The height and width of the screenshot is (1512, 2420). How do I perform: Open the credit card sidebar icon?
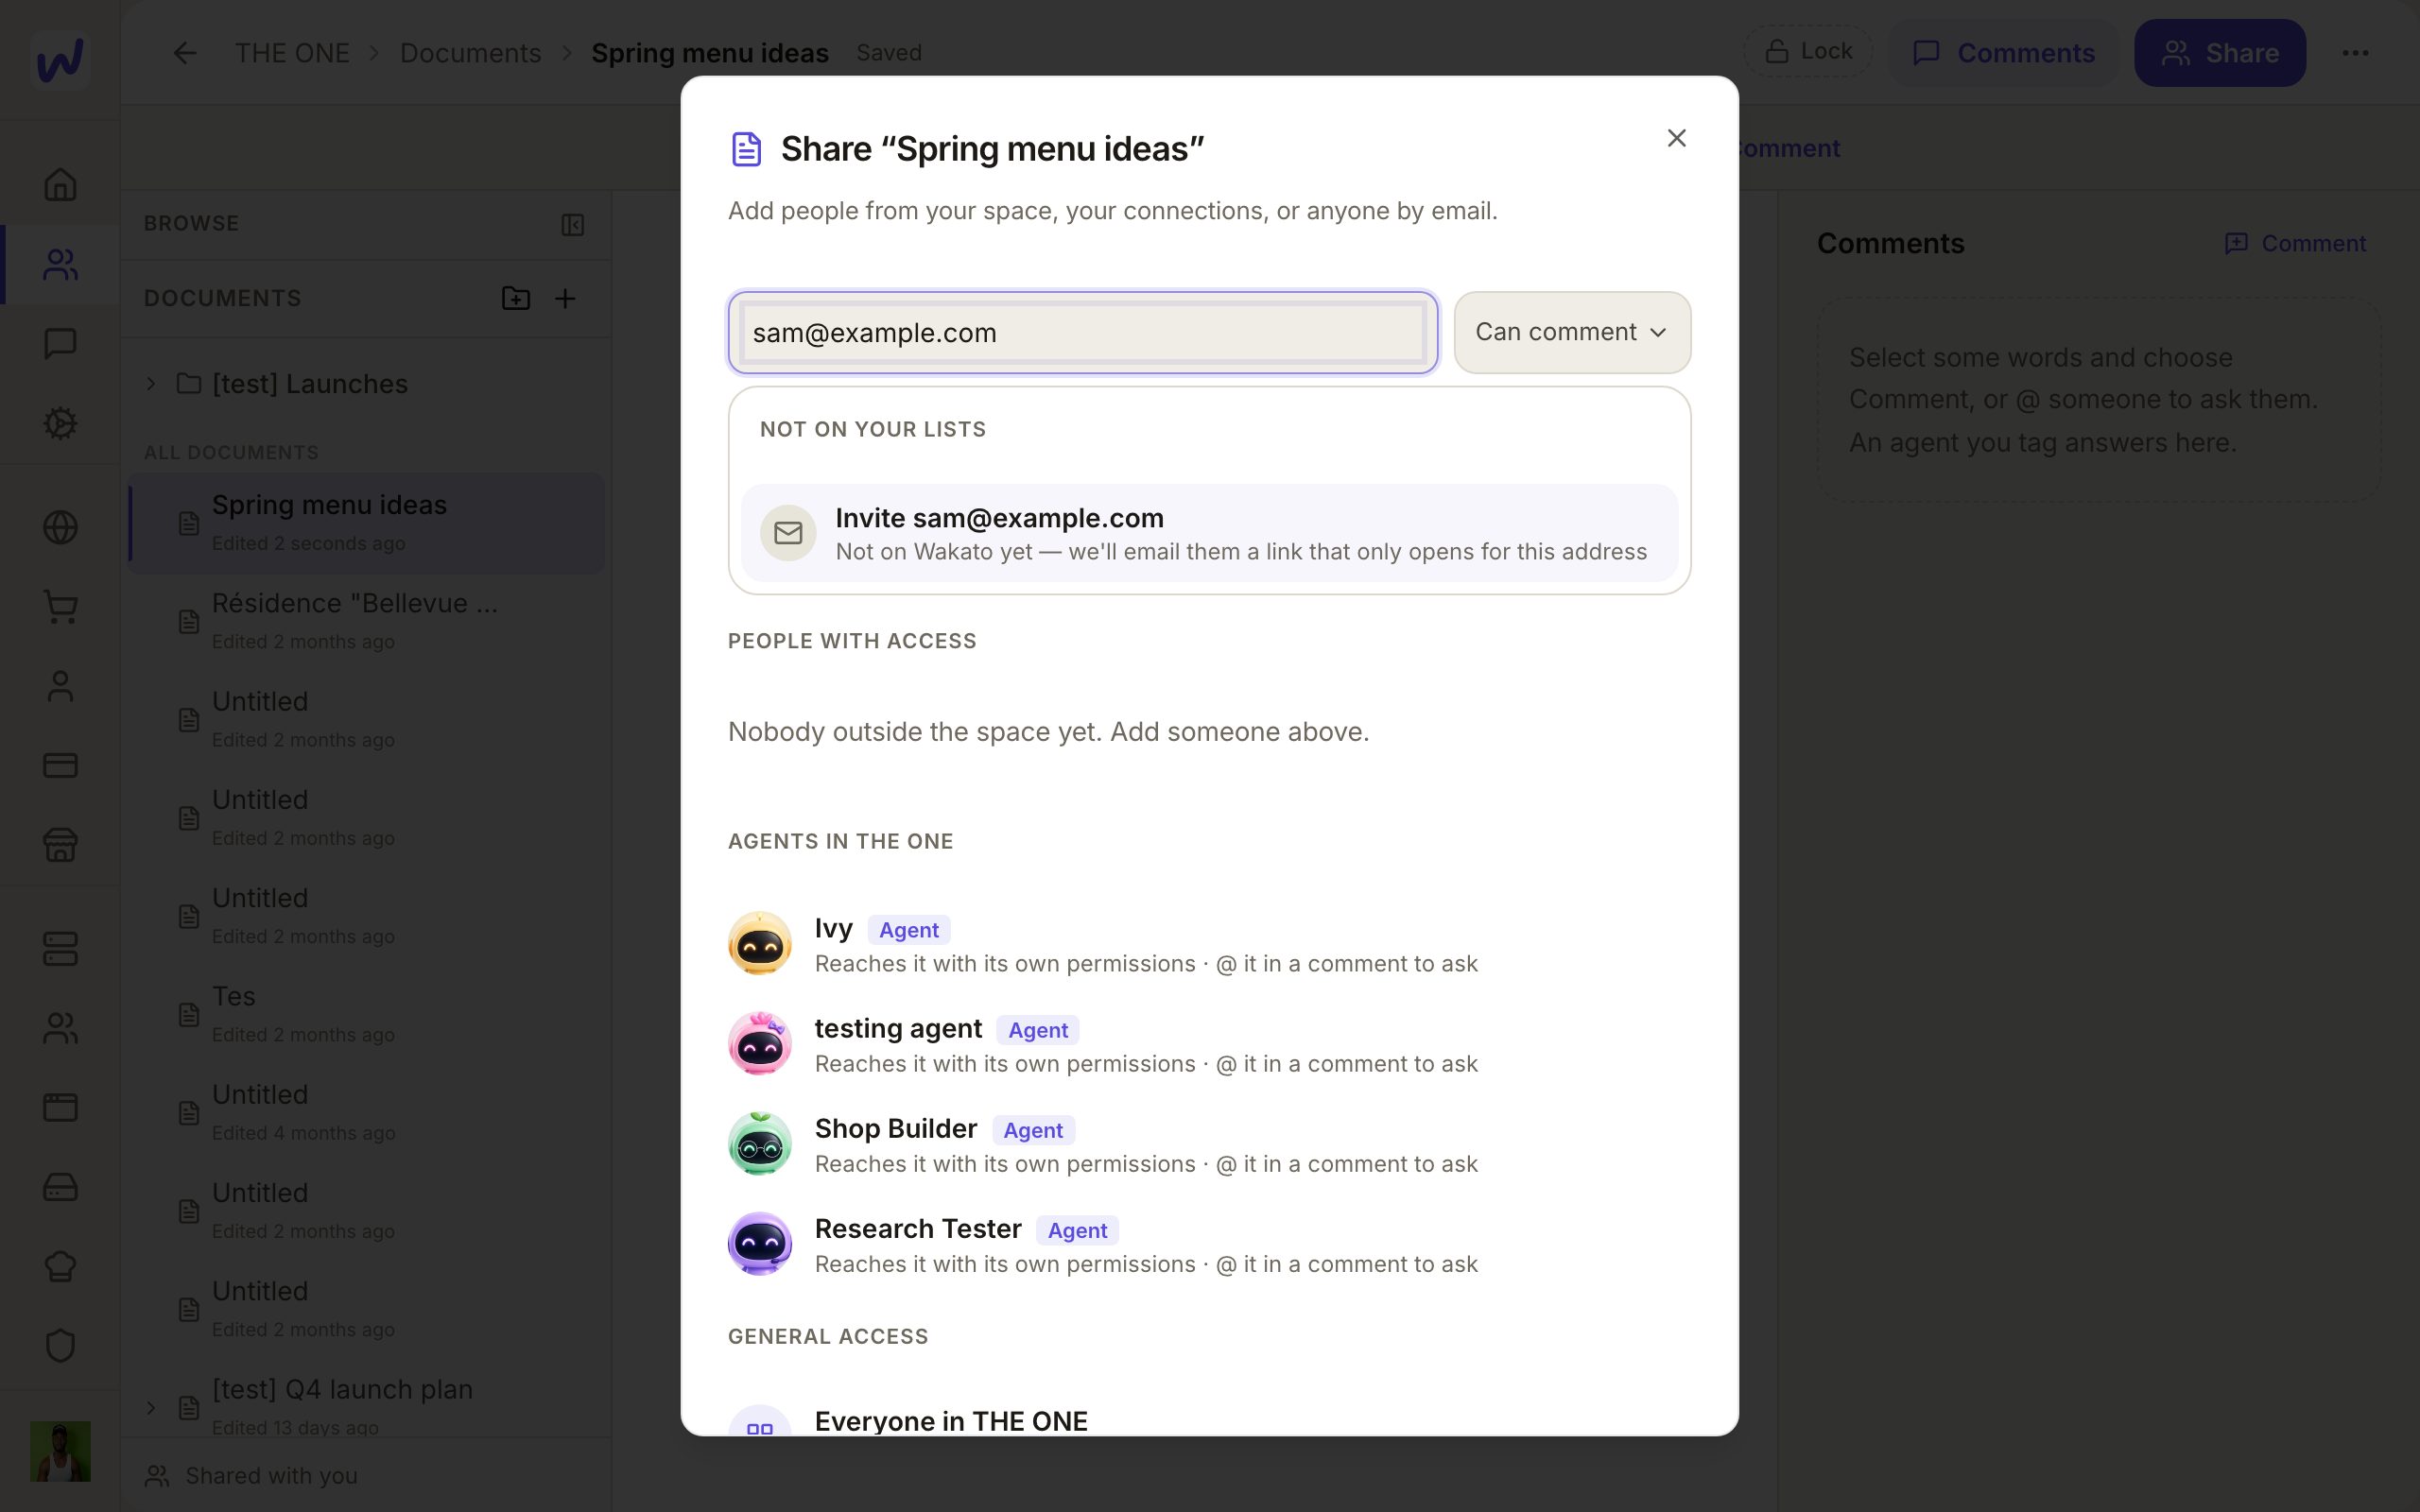click(x=60, y=766)
